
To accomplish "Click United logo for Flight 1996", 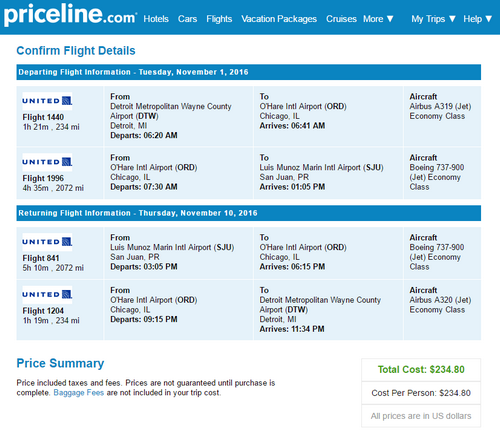I will pyautogui.click(x=47, y=162).
